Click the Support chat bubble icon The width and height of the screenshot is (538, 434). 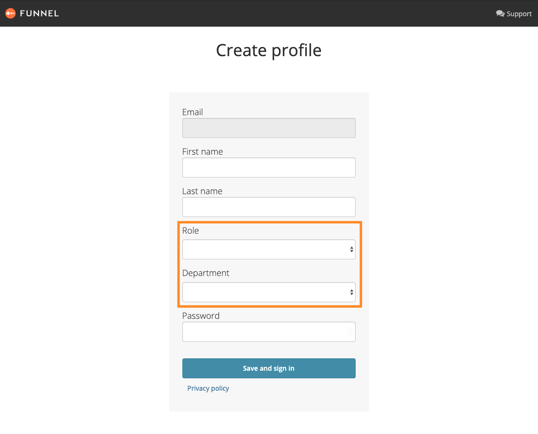click(x=500, y=13)
